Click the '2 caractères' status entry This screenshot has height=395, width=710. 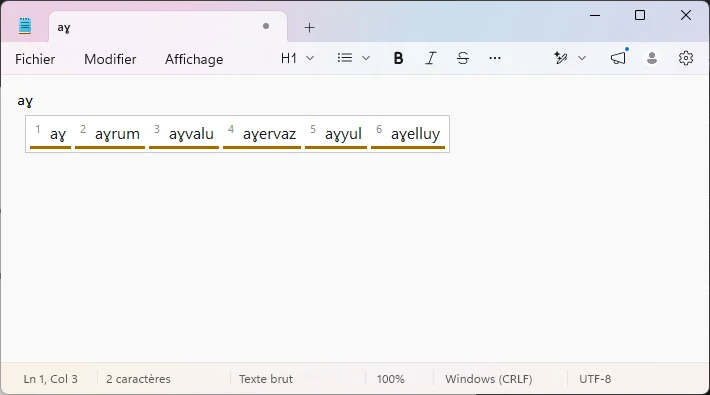[x=138, y=379]
